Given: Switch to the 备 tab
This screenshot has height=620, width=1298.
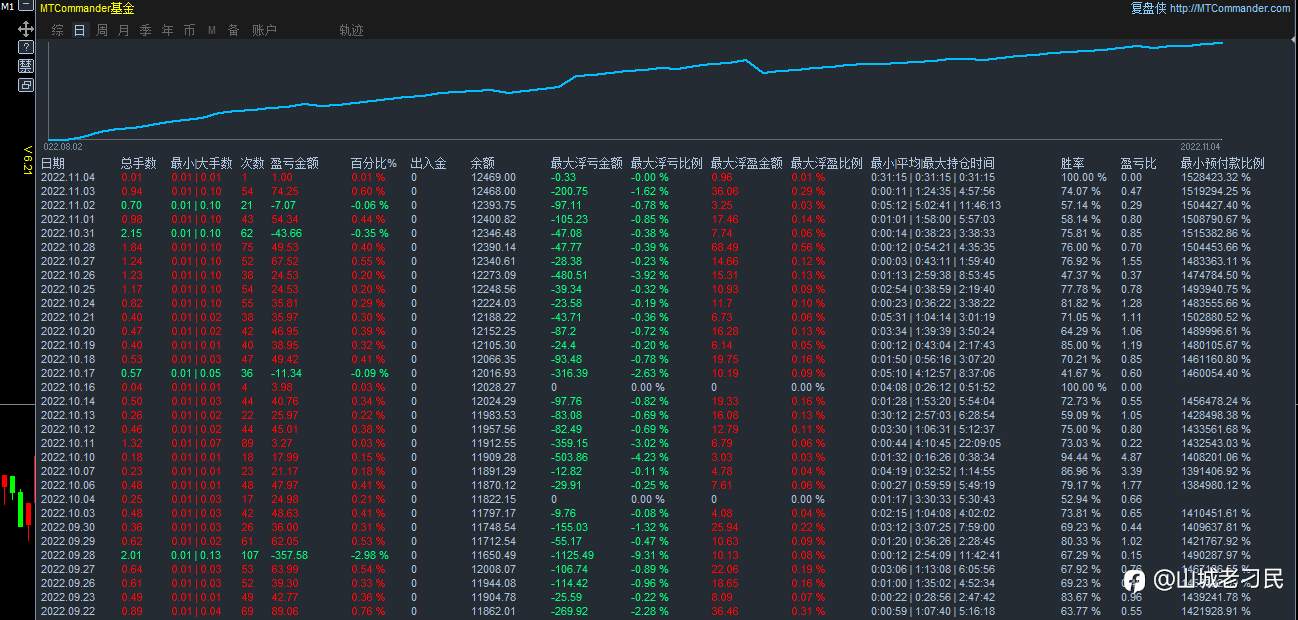Looking at the screenshot, I should (234, 30).
